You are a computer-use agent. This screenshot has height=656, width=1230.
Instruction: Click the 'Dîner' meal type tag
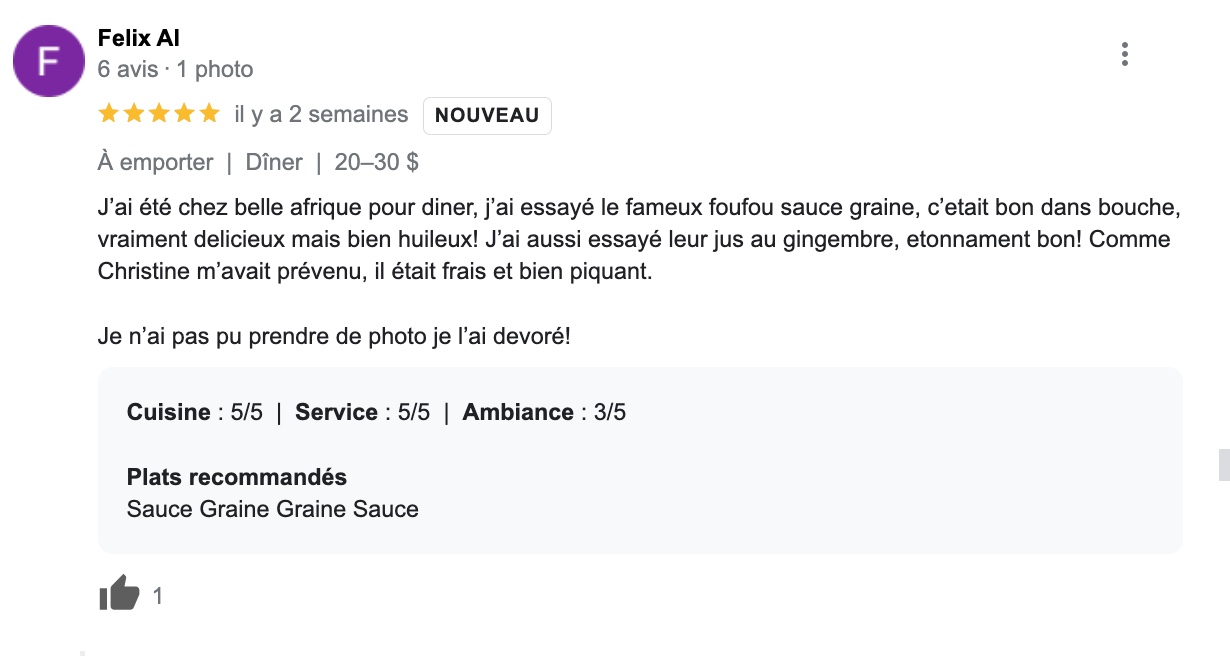274,162
